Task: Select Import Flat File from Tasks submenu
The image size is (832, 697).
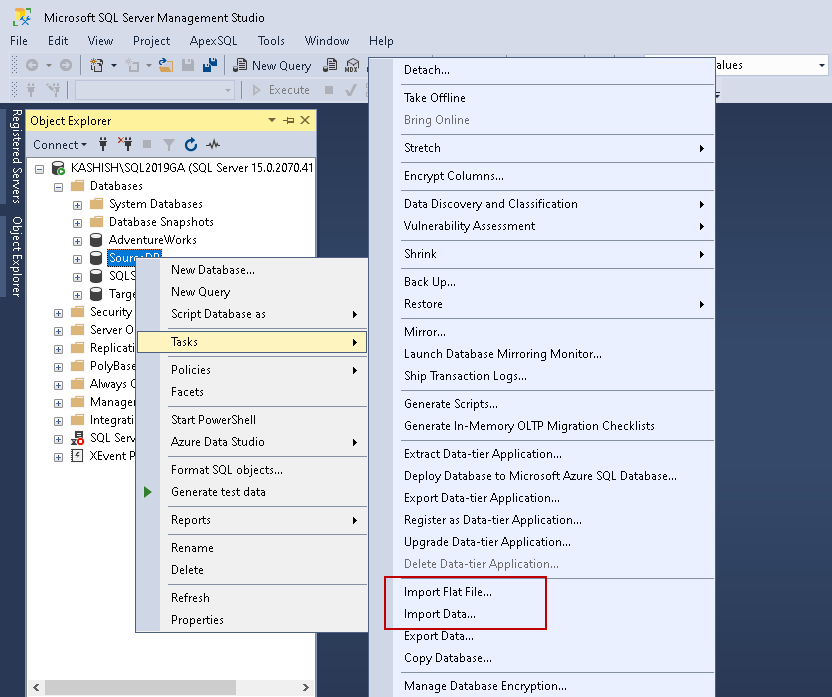Action: (447, 592)
